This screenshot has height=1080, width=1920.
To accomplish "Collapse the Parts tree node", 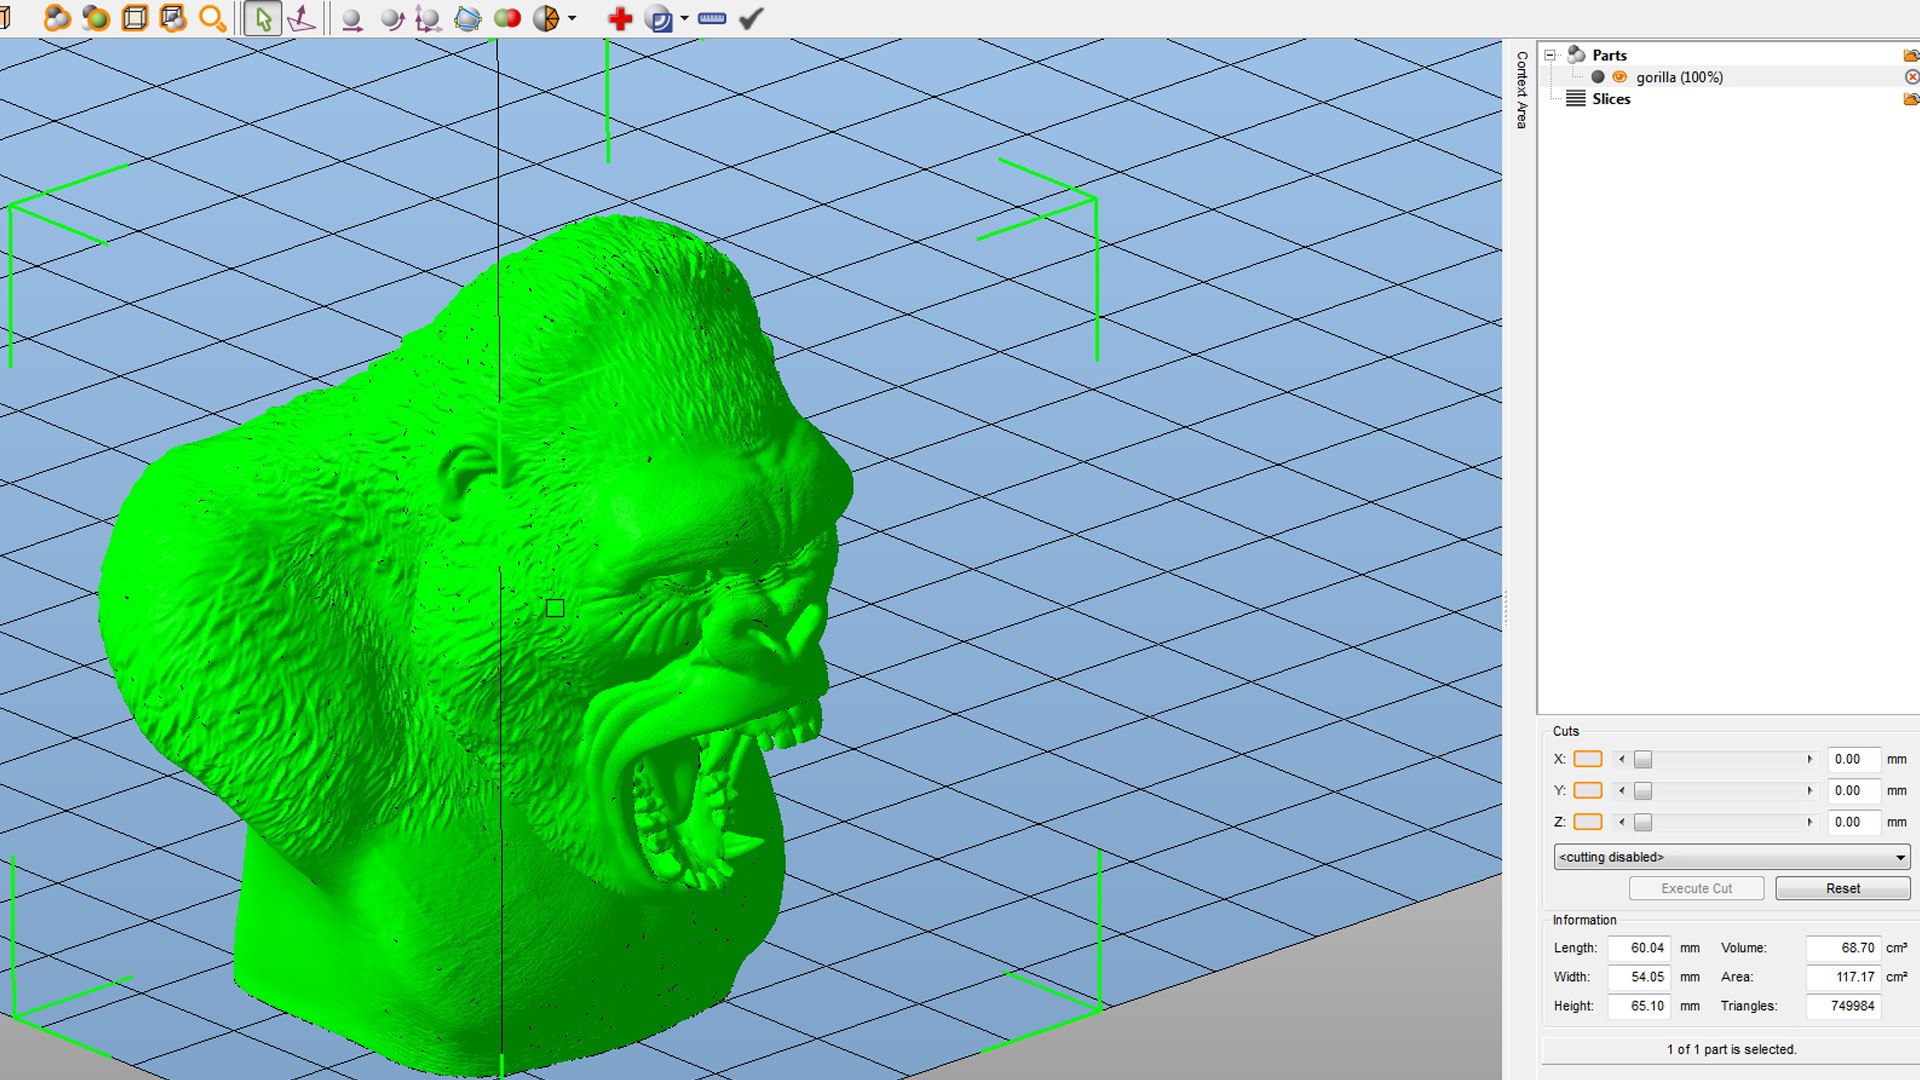I will 1551,55.
